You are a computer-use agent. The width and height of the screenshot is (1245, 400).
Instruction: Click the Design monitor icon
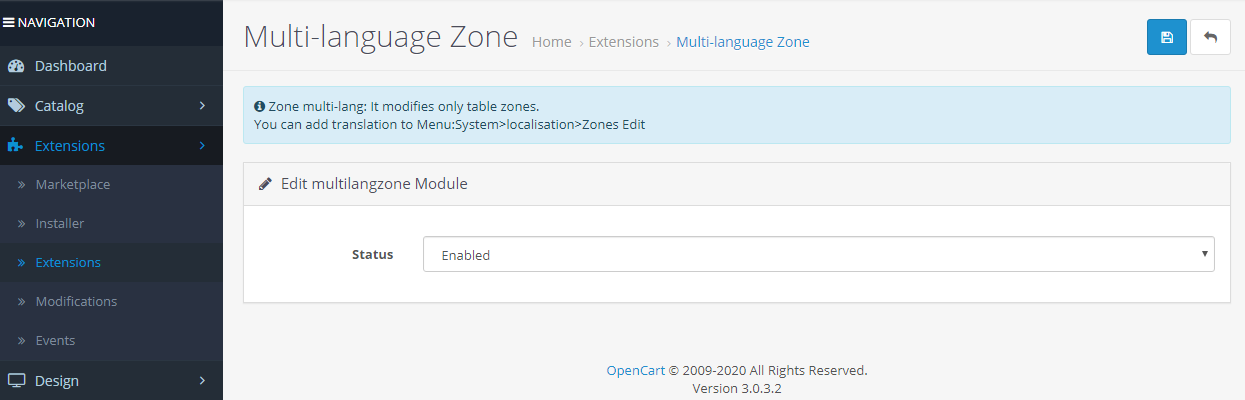15,380
